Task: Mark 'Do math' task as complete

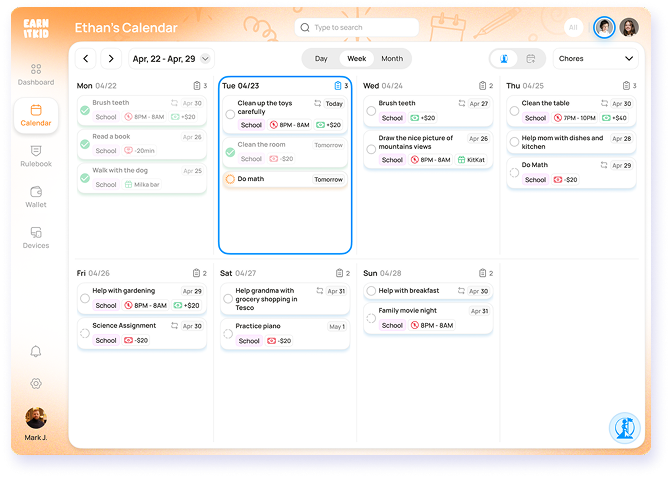Action: [230, 179]
